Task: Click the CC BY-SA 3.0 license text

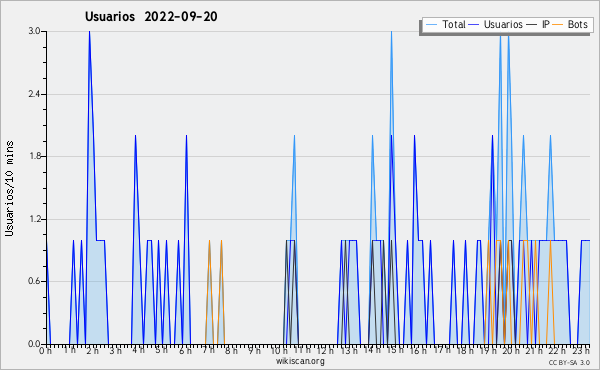Action: click(569, 363)
